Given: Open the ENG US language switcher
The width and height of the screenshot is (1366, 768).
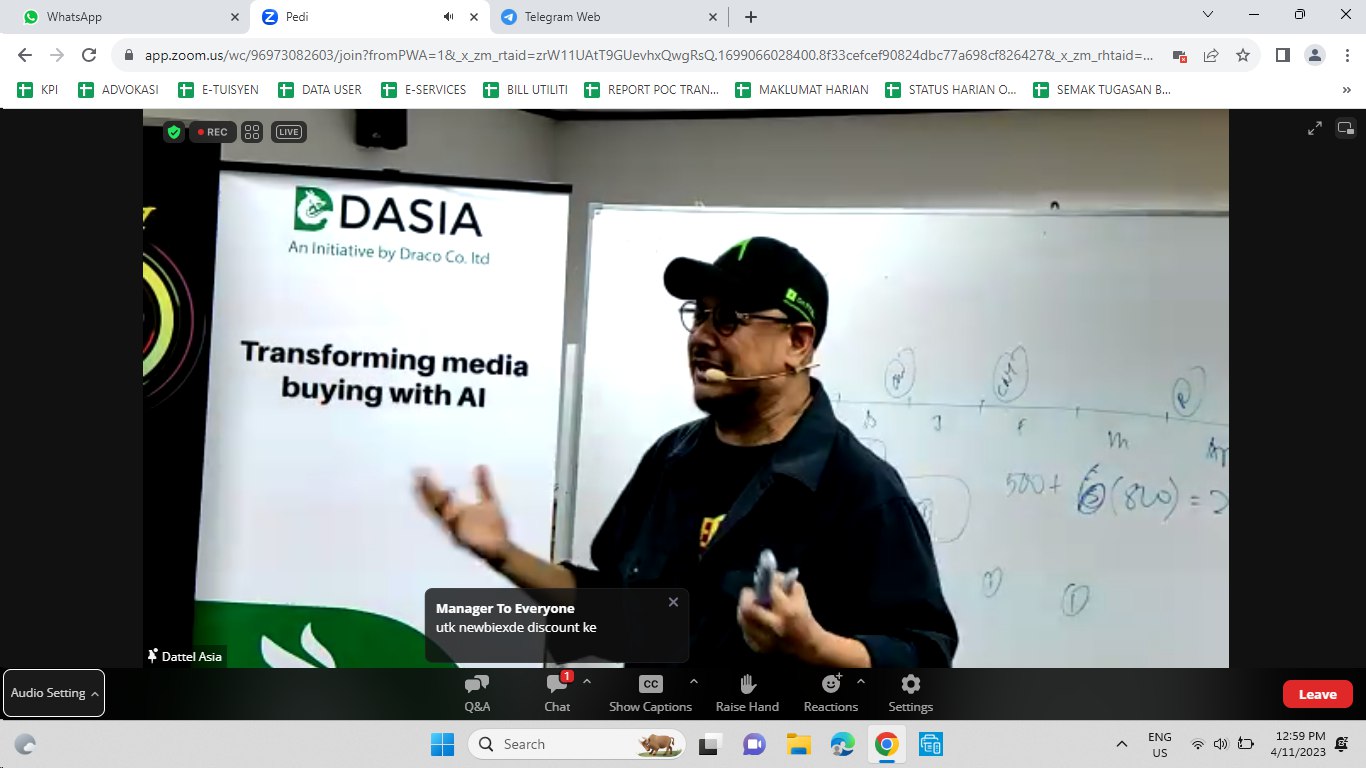Looking at the screenshot, I should pyautogui.click(x=1160, y=744).
